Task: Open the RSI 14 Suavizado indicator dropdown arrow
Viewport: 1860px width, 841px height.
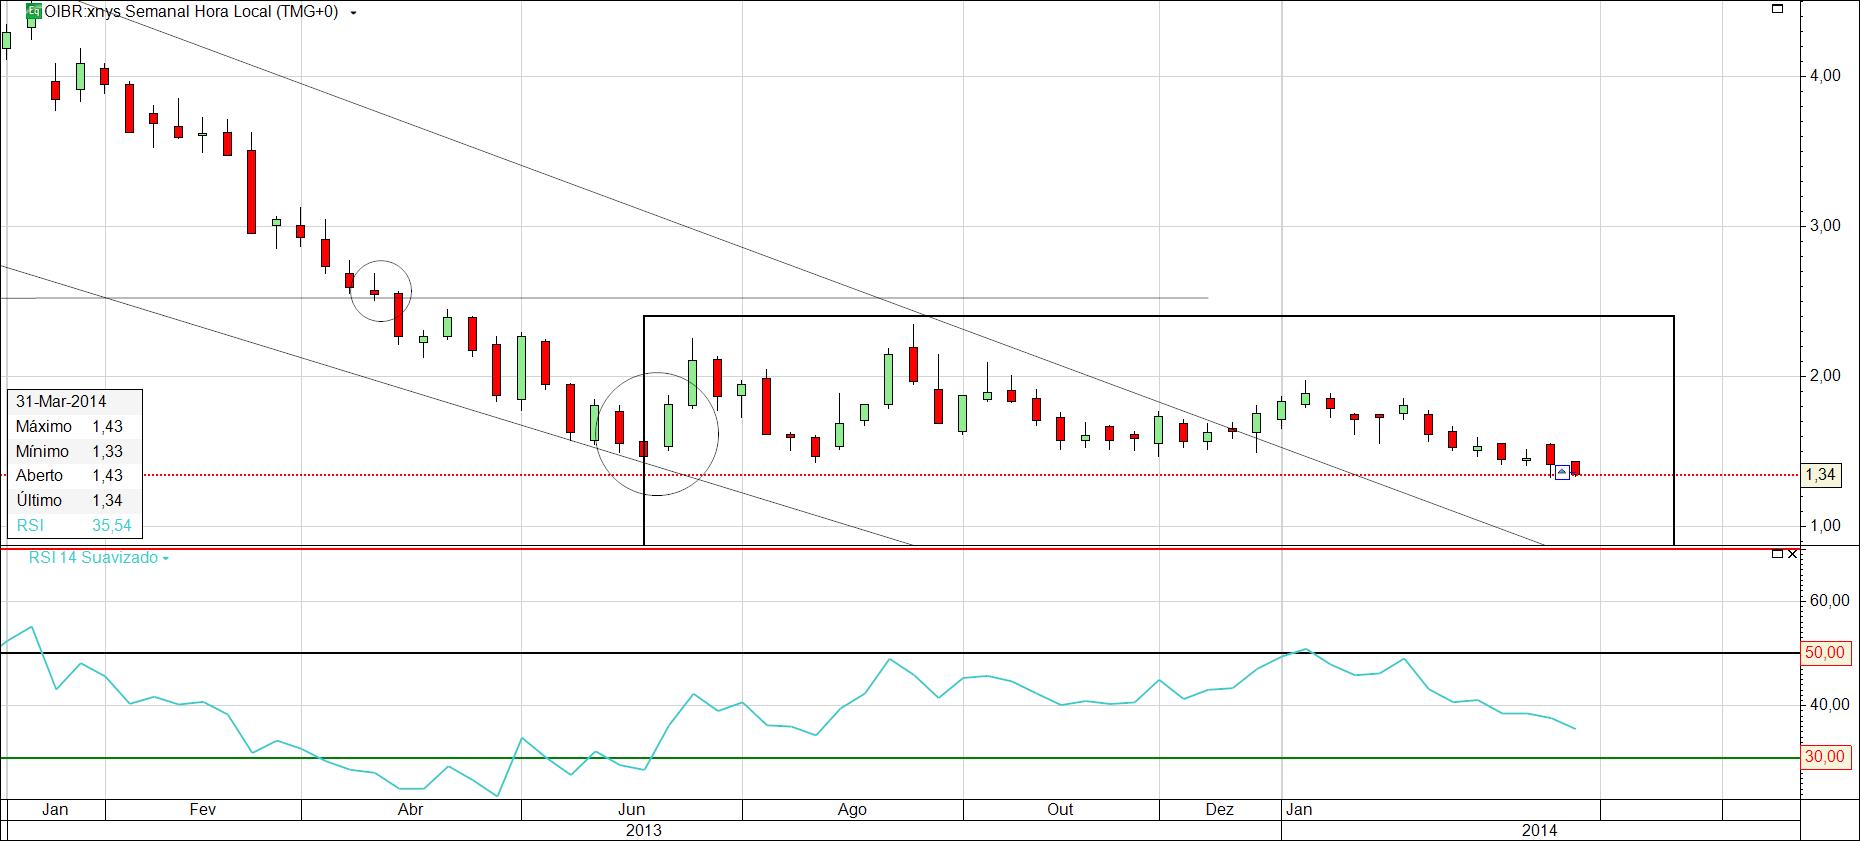Action: (166, 559)
